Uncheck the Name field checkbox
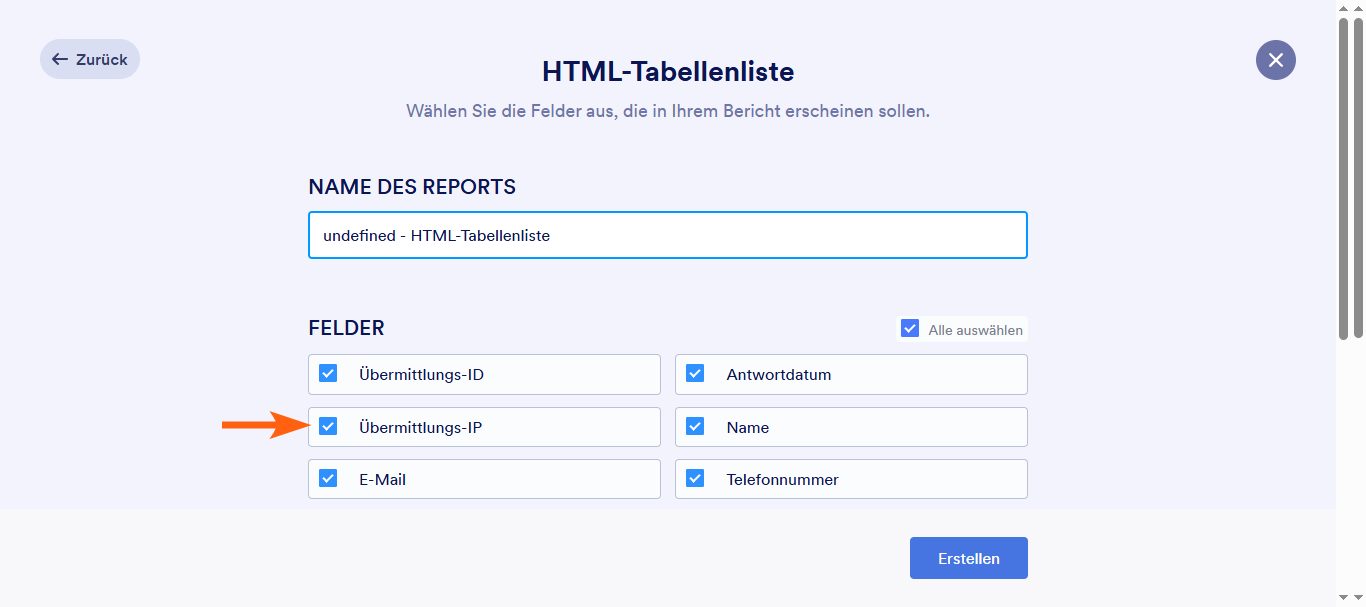1366x607 pixels. (x=695, y=426)
